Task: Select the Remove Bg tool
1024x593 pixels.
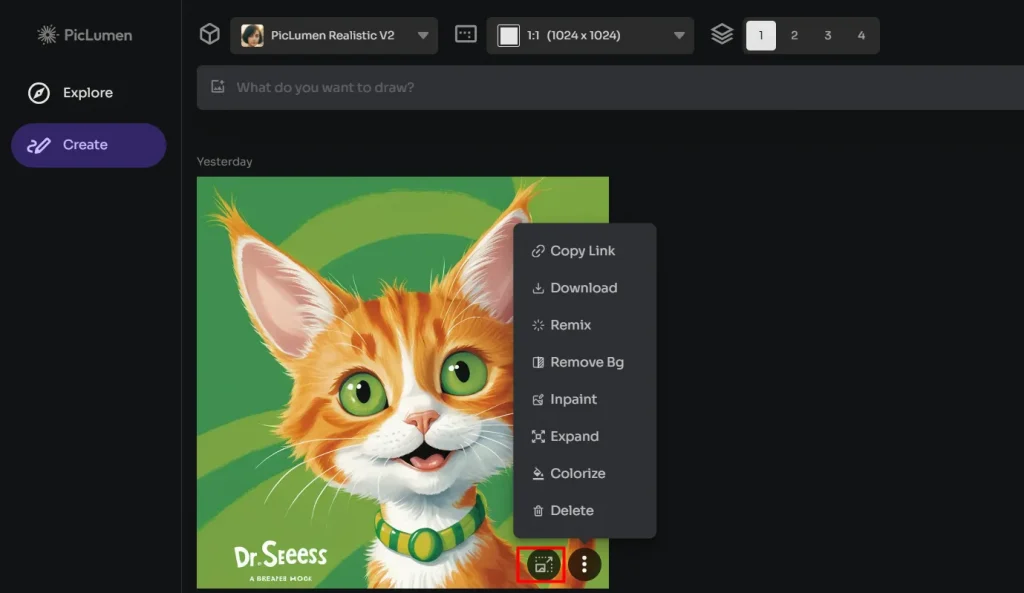Action: click(586, 362)
